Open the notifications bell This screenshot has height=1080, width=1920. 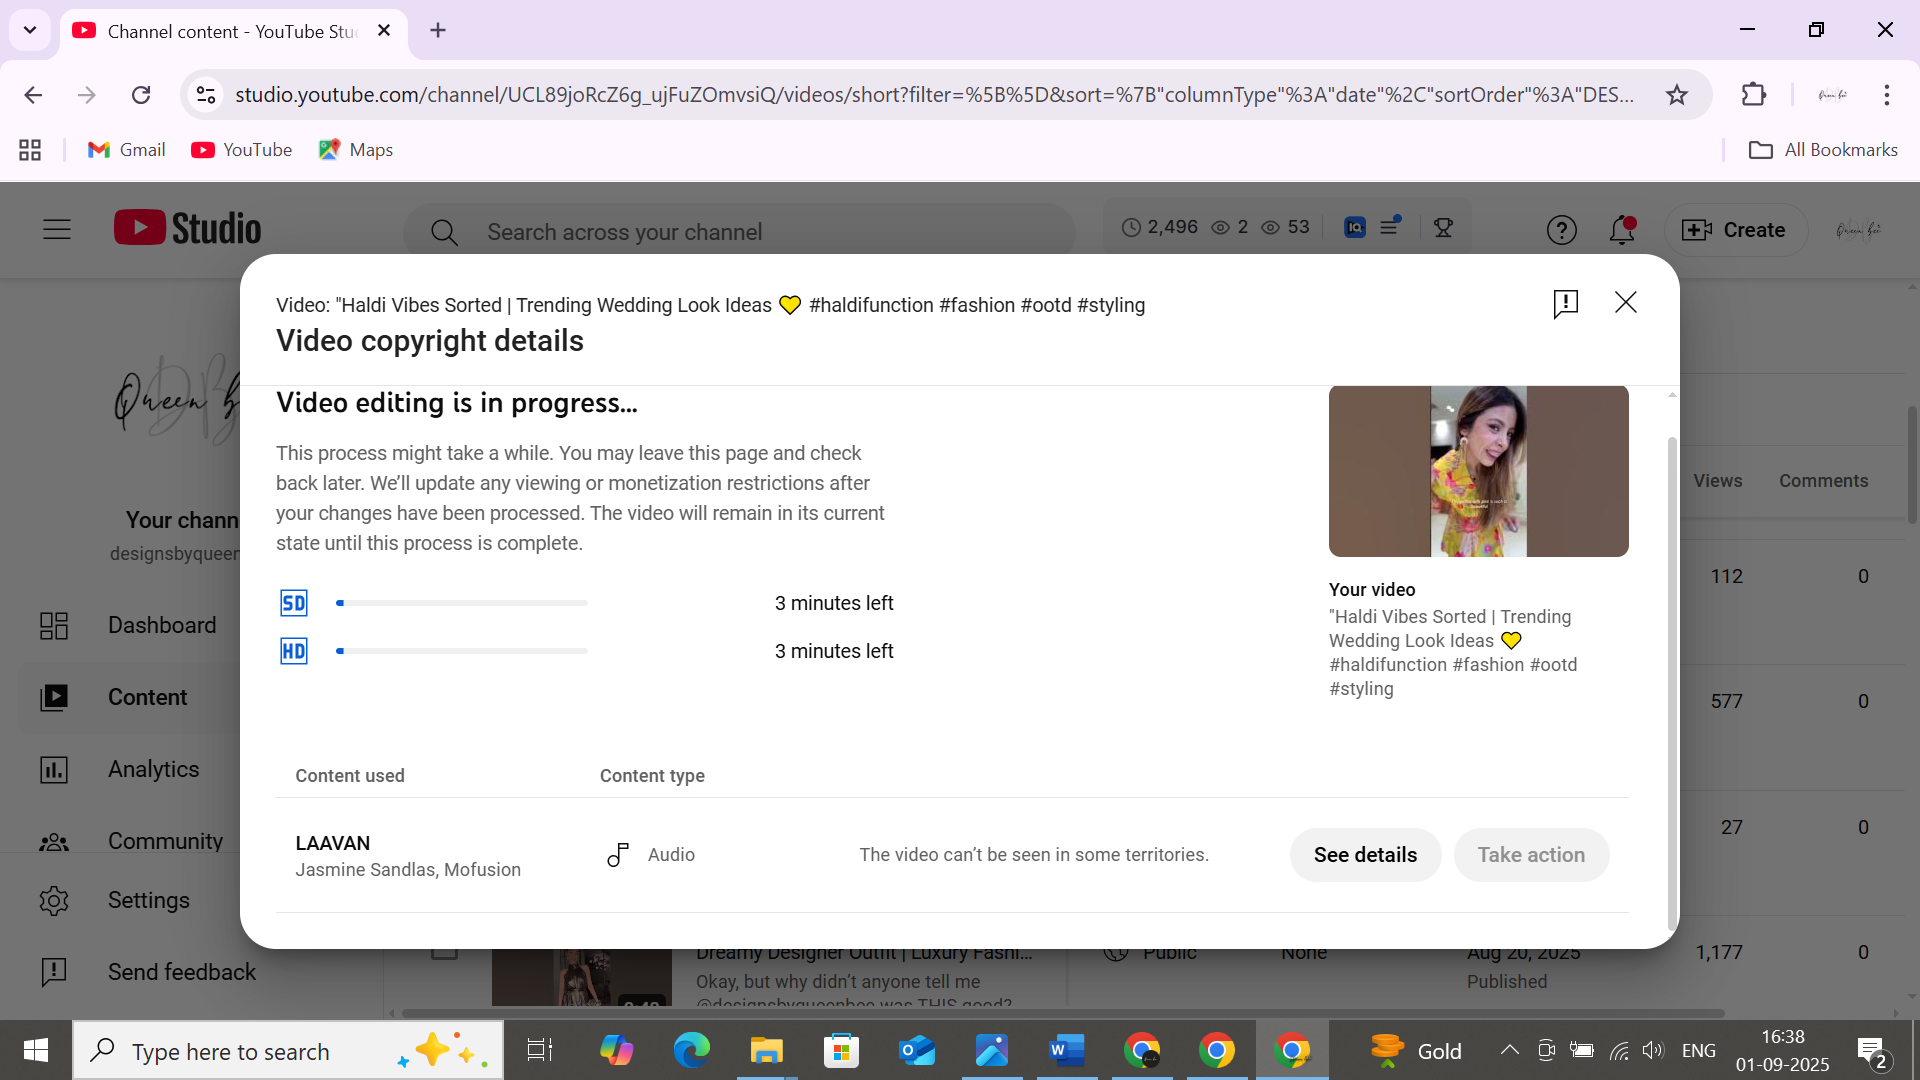click(1621, 230)
